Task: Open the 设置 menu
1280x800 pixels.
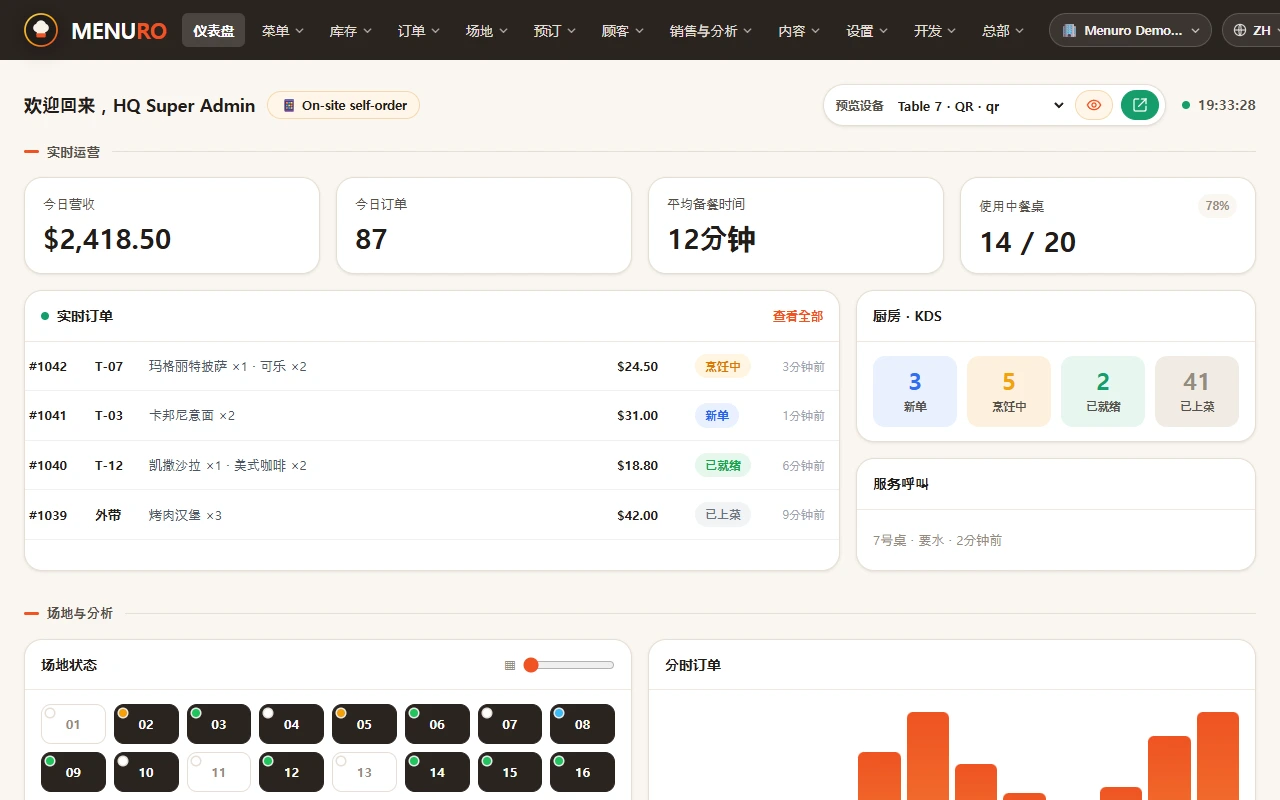Action: (x=867, y=31)
